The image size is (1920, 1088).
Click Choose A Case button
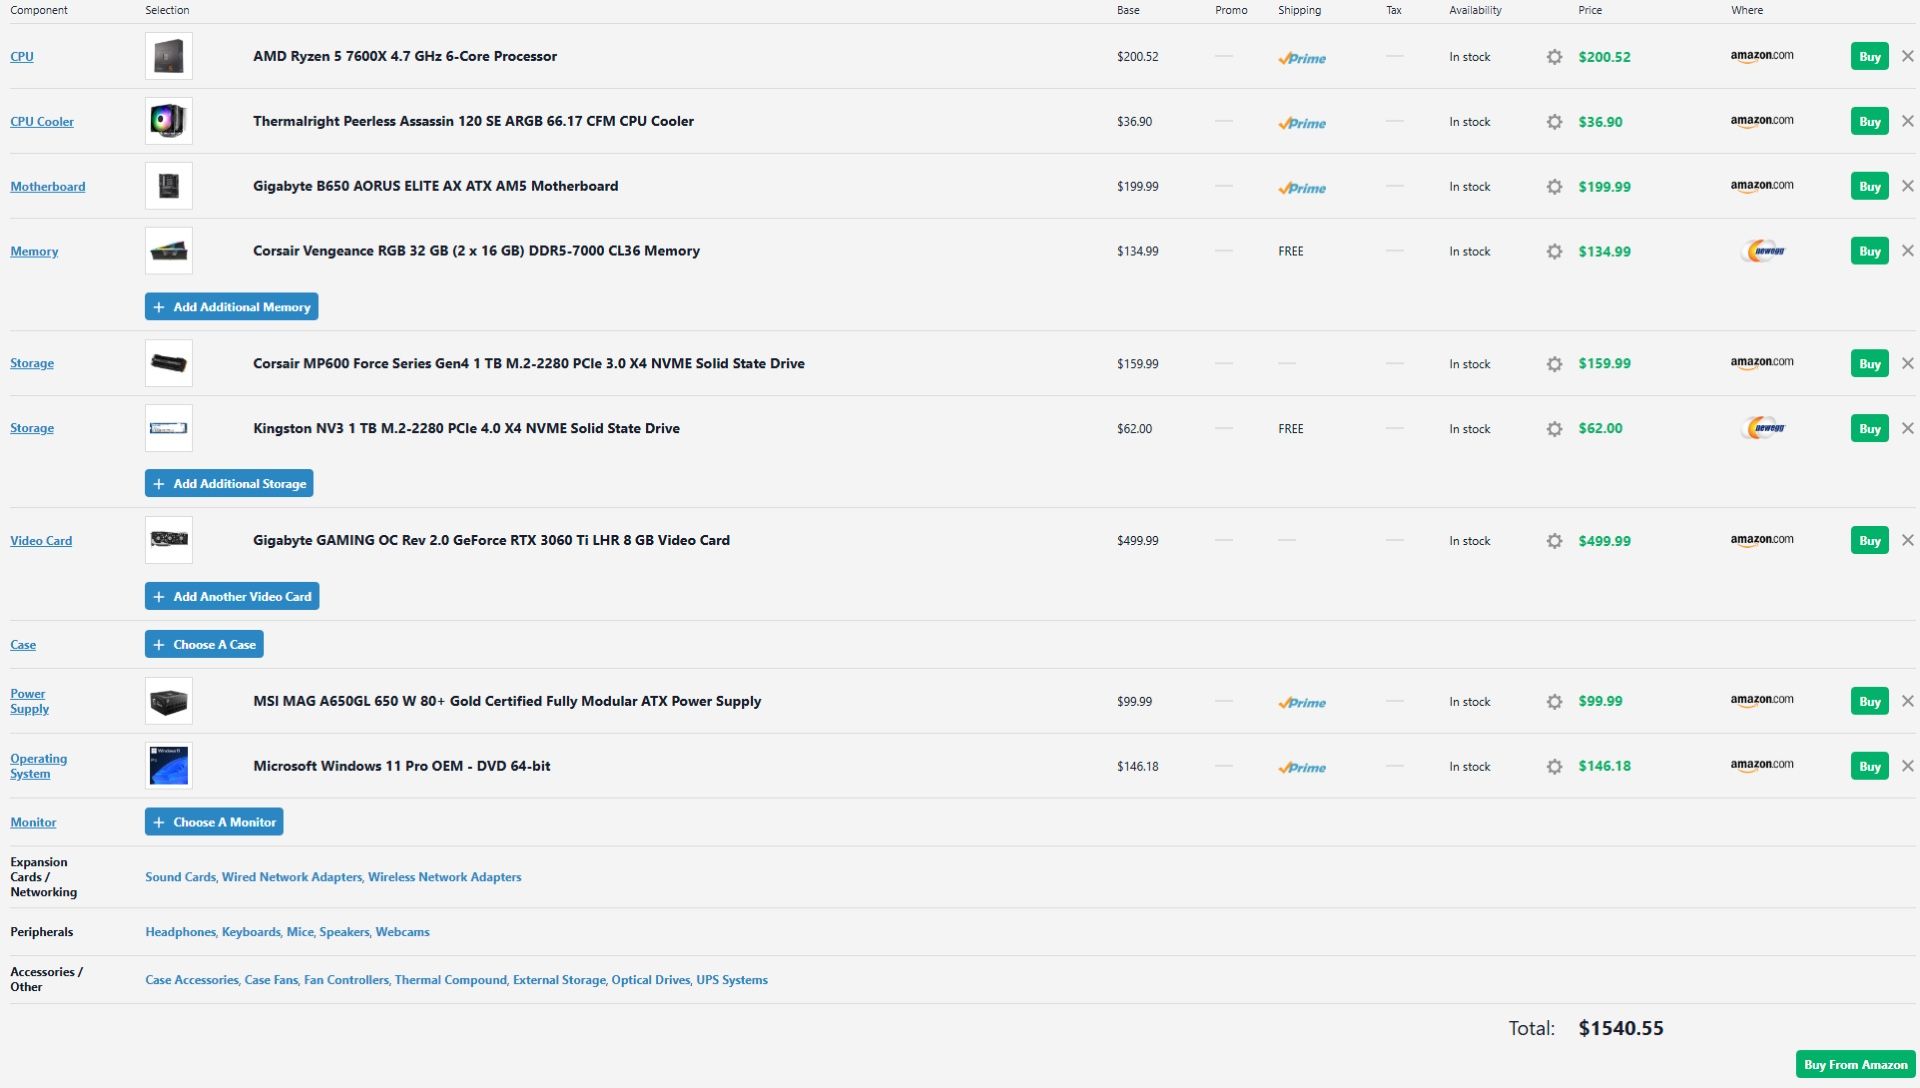click(x=204, y=645)
